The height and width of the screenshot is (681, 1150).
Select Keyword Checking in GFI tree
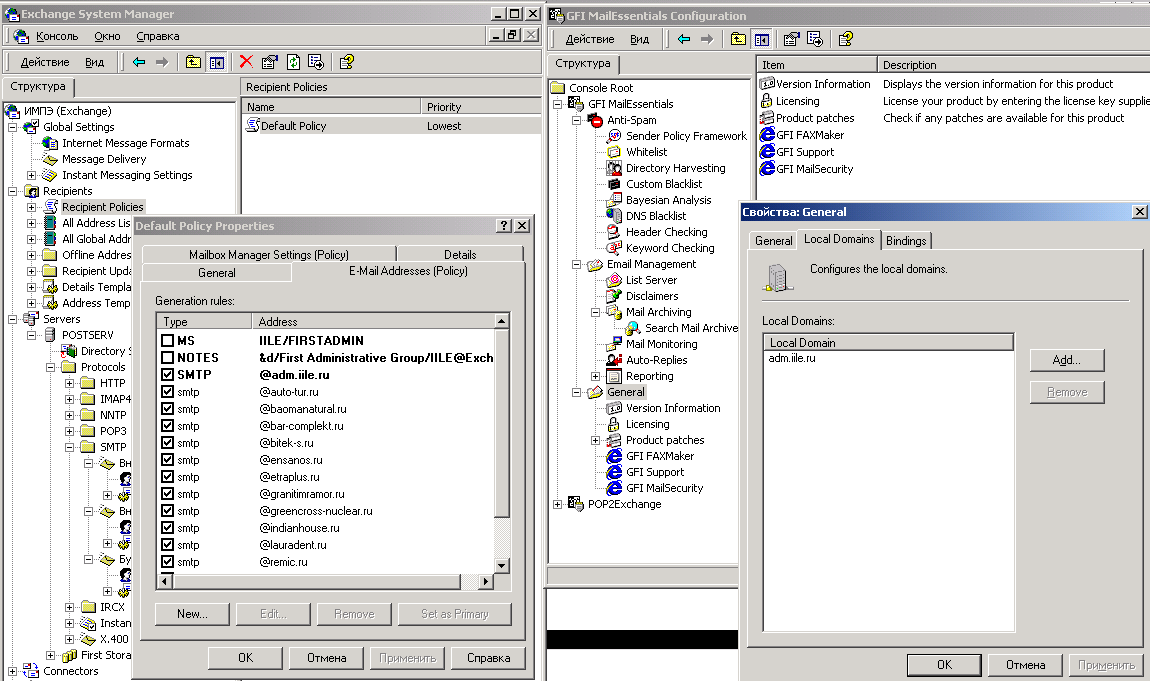coord(670,249)
